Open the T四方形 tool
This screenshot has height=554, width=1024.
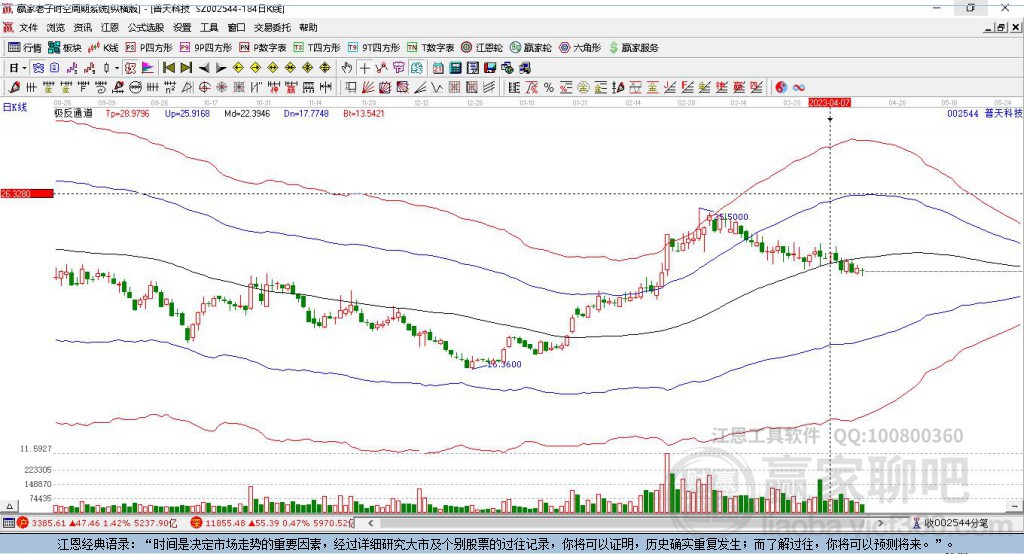pos(317,48)
